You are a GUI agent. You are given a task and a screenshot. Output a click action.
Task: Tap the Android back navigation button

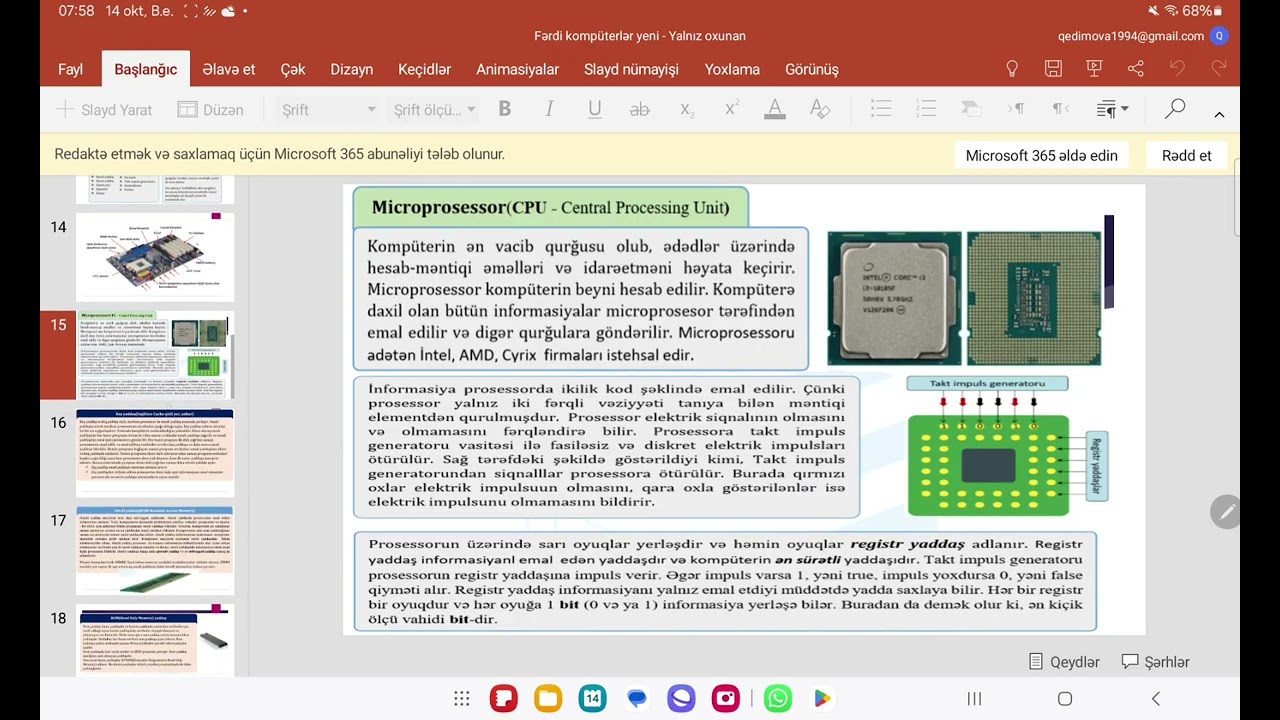(1156, 698)
